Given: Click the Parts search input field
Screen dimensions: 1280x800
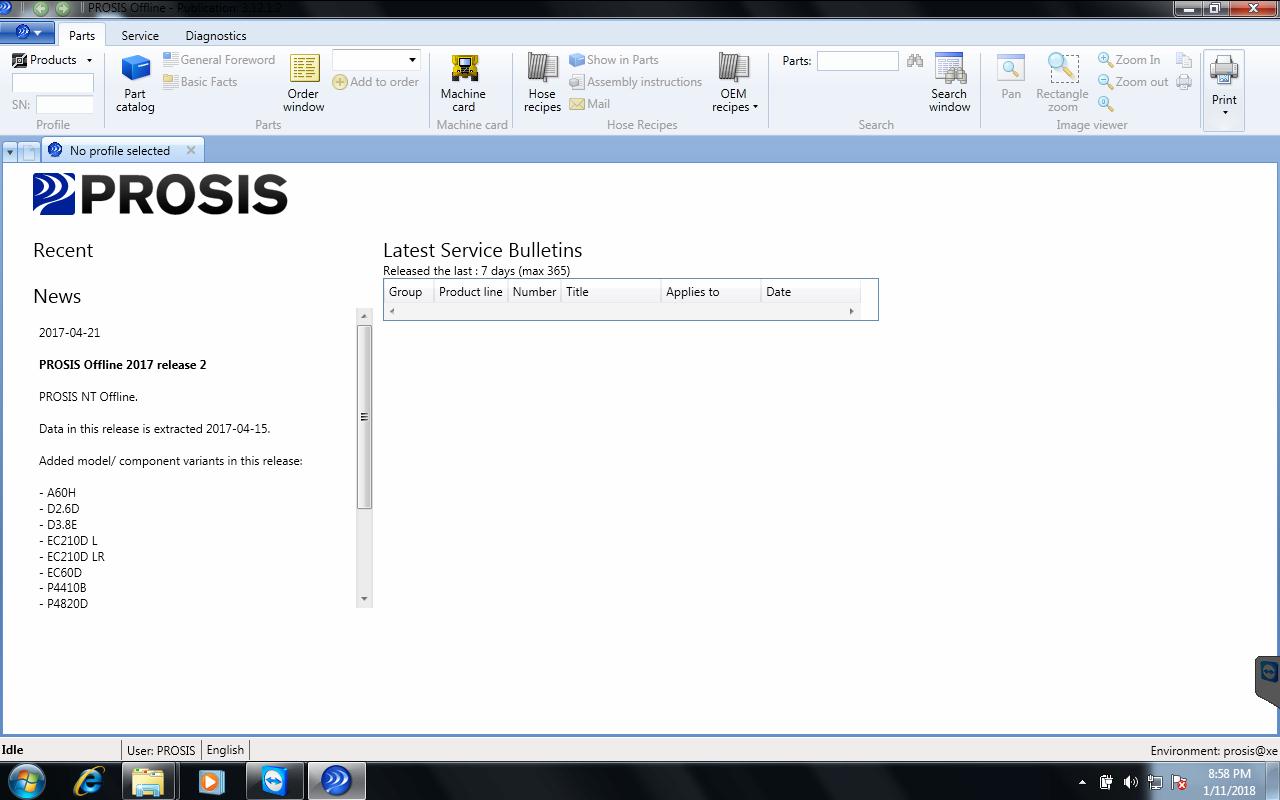Looking at the screenshot, I should pos(857,61).
